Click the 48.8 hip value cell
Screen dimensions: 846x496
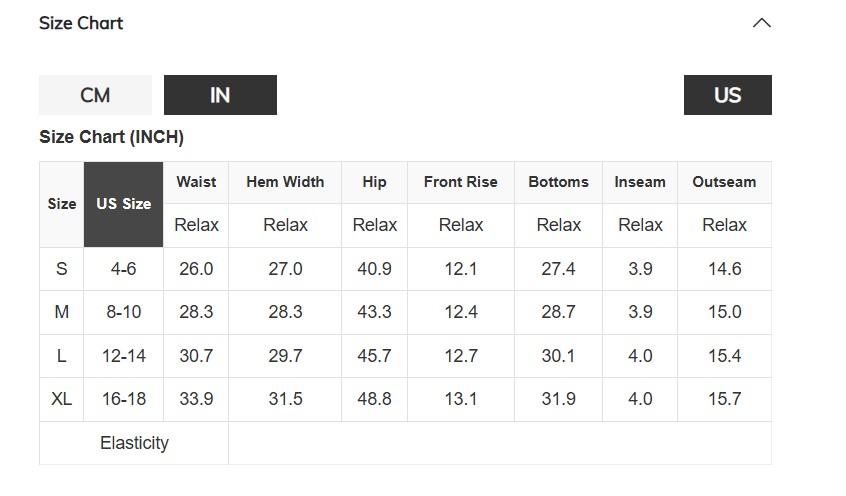click(374, 399)
